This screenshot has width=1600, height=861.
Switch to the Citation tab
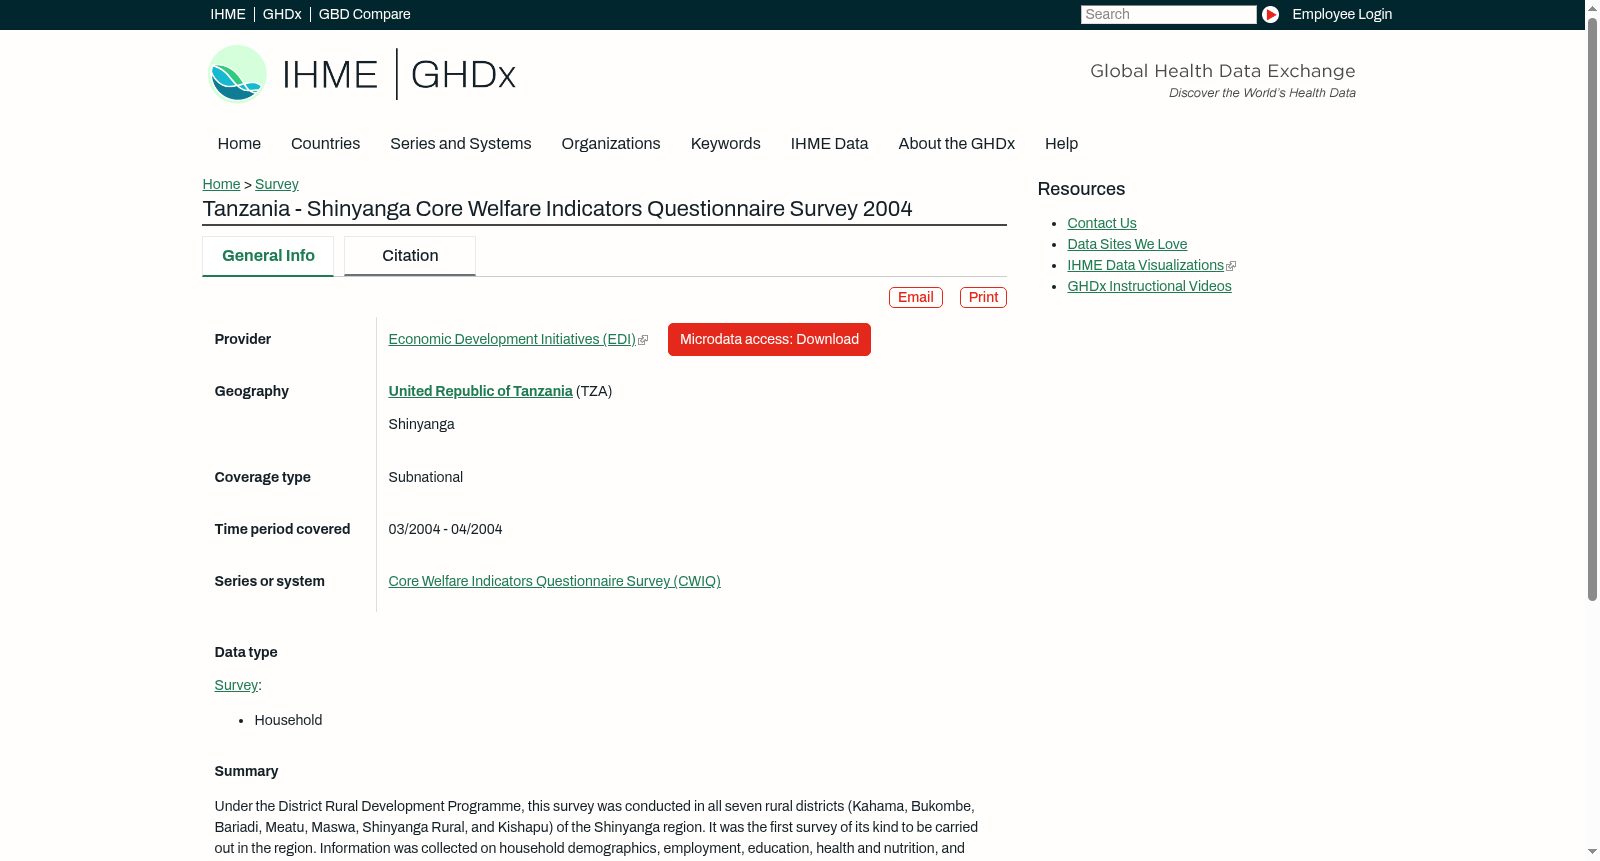pos(410,256)
